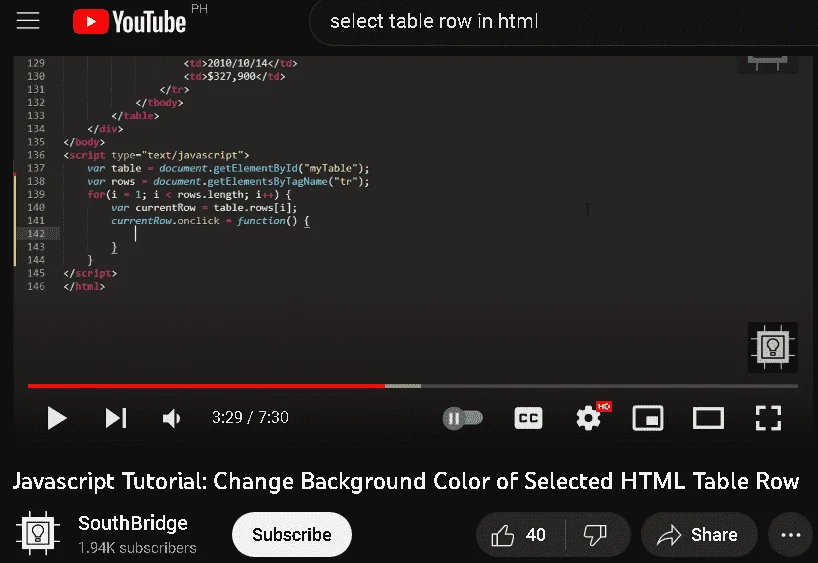
Task: Like the video with 40 likes
Action: click(x=520, y=535)
